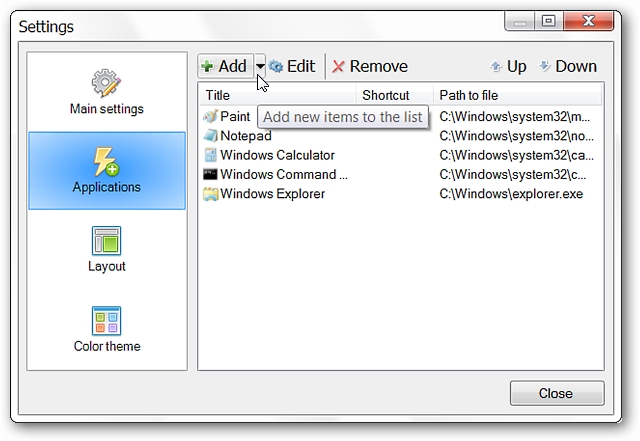Image resolution: width=640 pixels, height=441 pixels.
Task: Open the Layout settings page
Action: pos(107,249)
